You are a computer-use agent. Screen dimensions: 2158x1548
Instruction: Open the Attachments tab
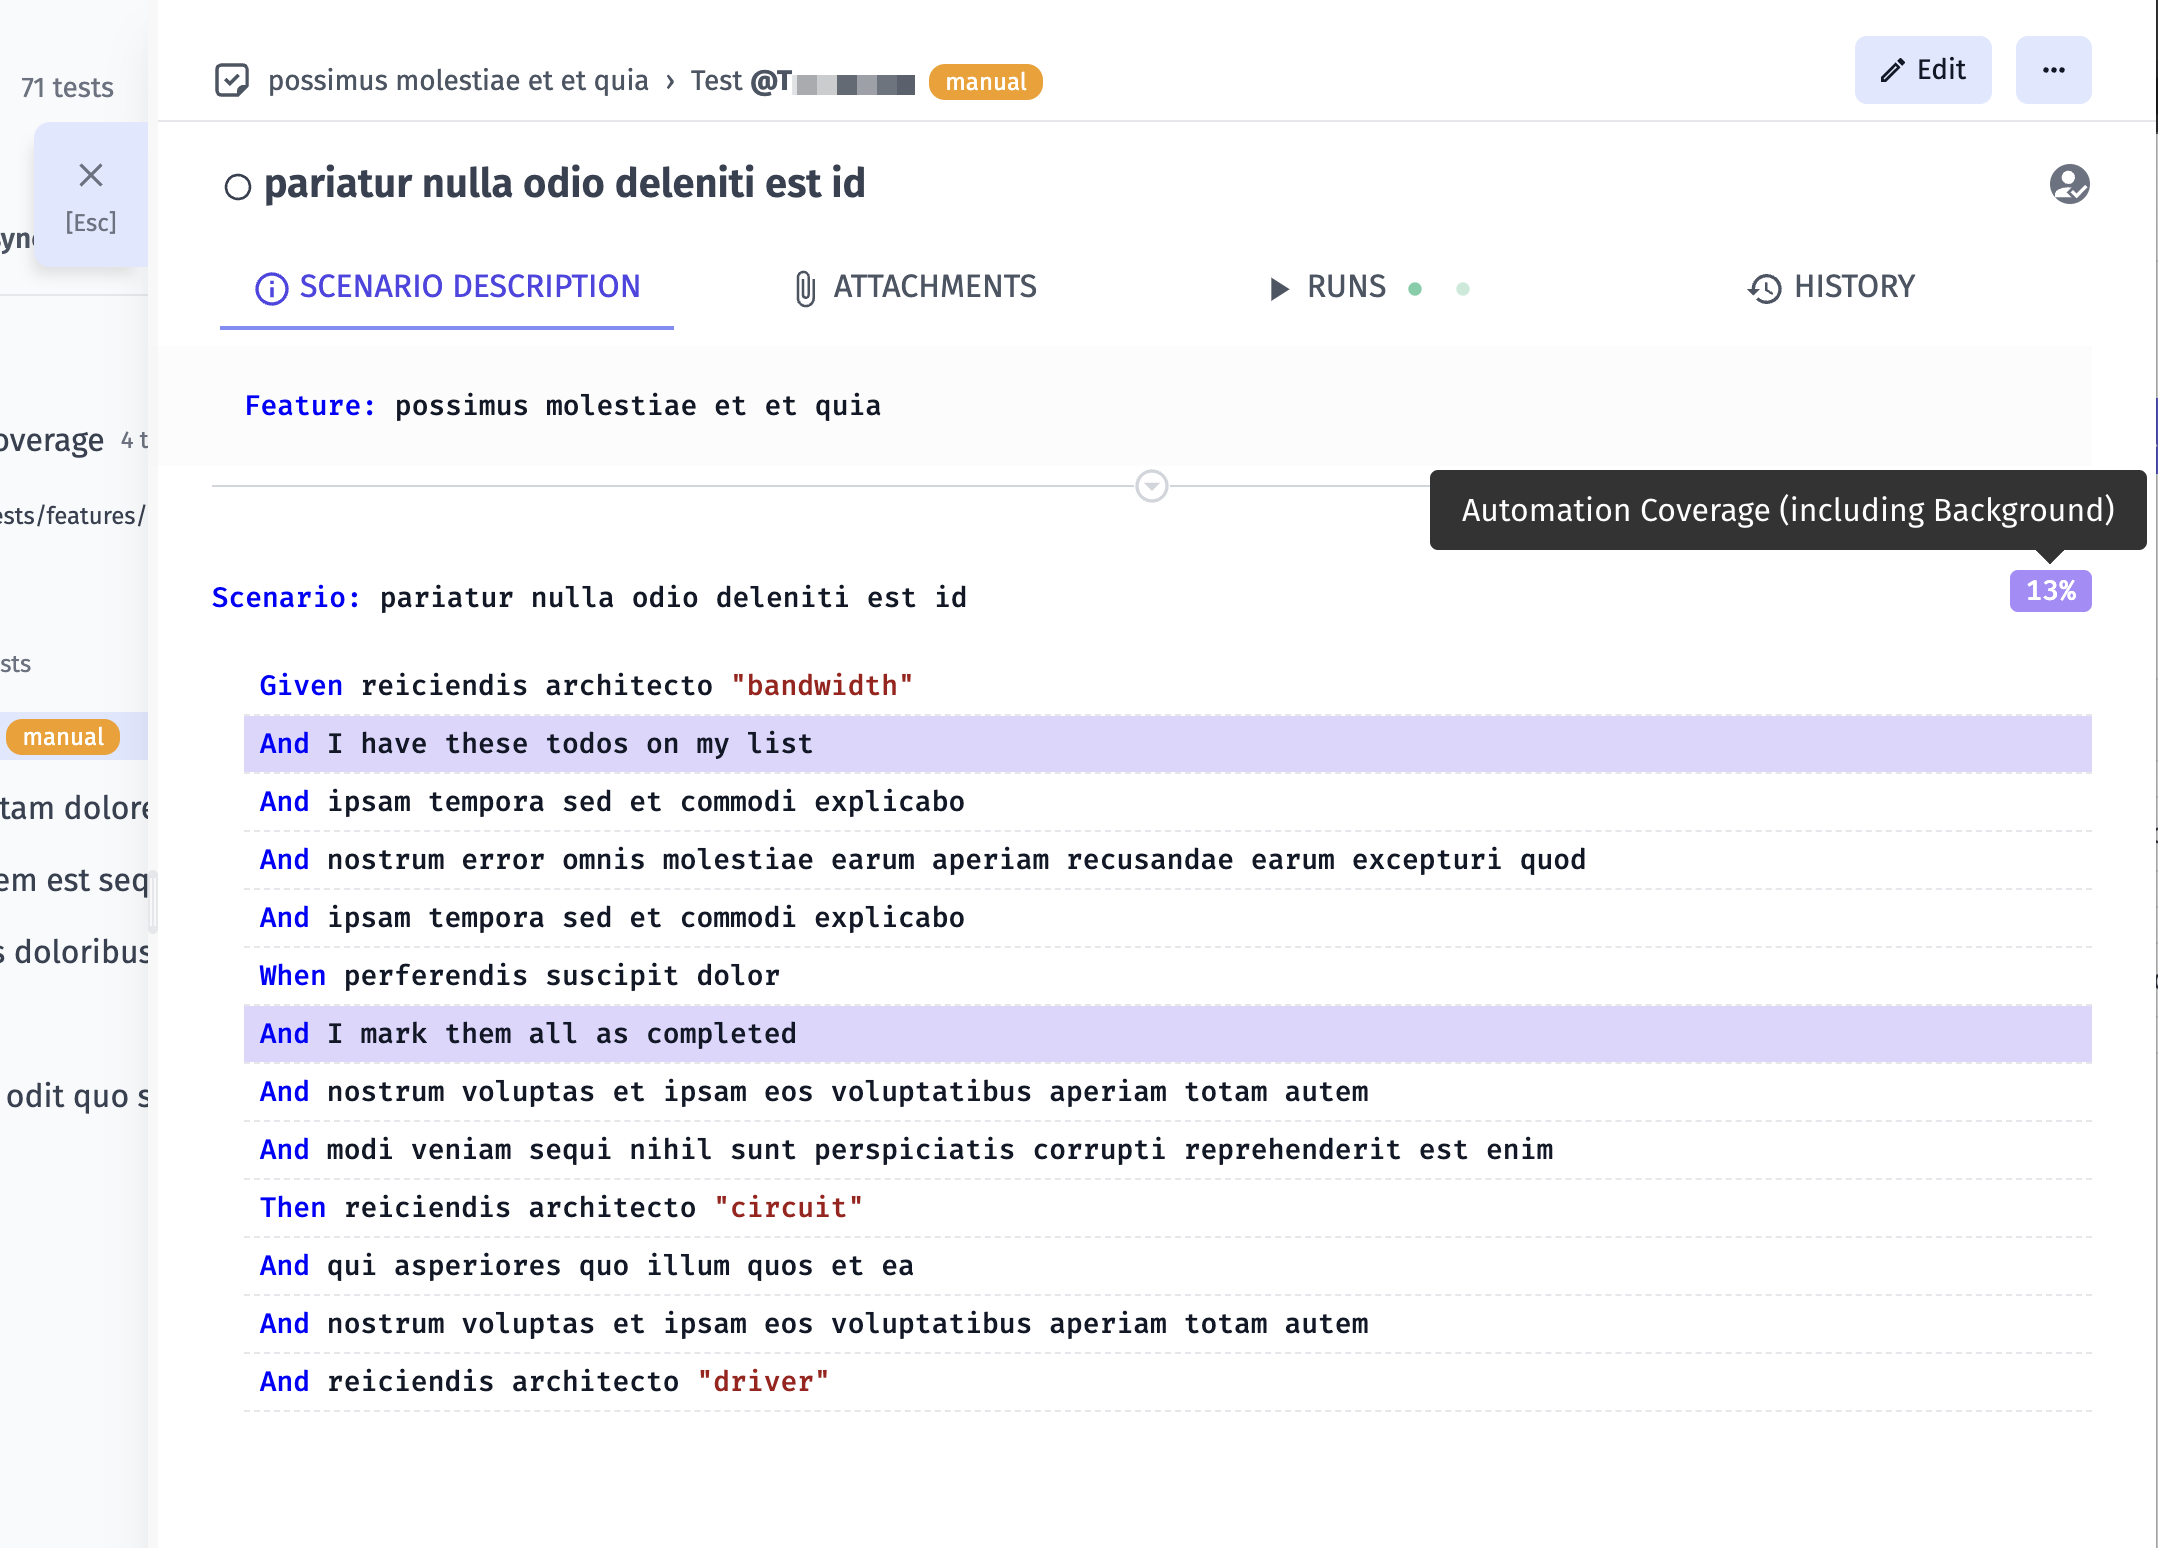point(915,288)
